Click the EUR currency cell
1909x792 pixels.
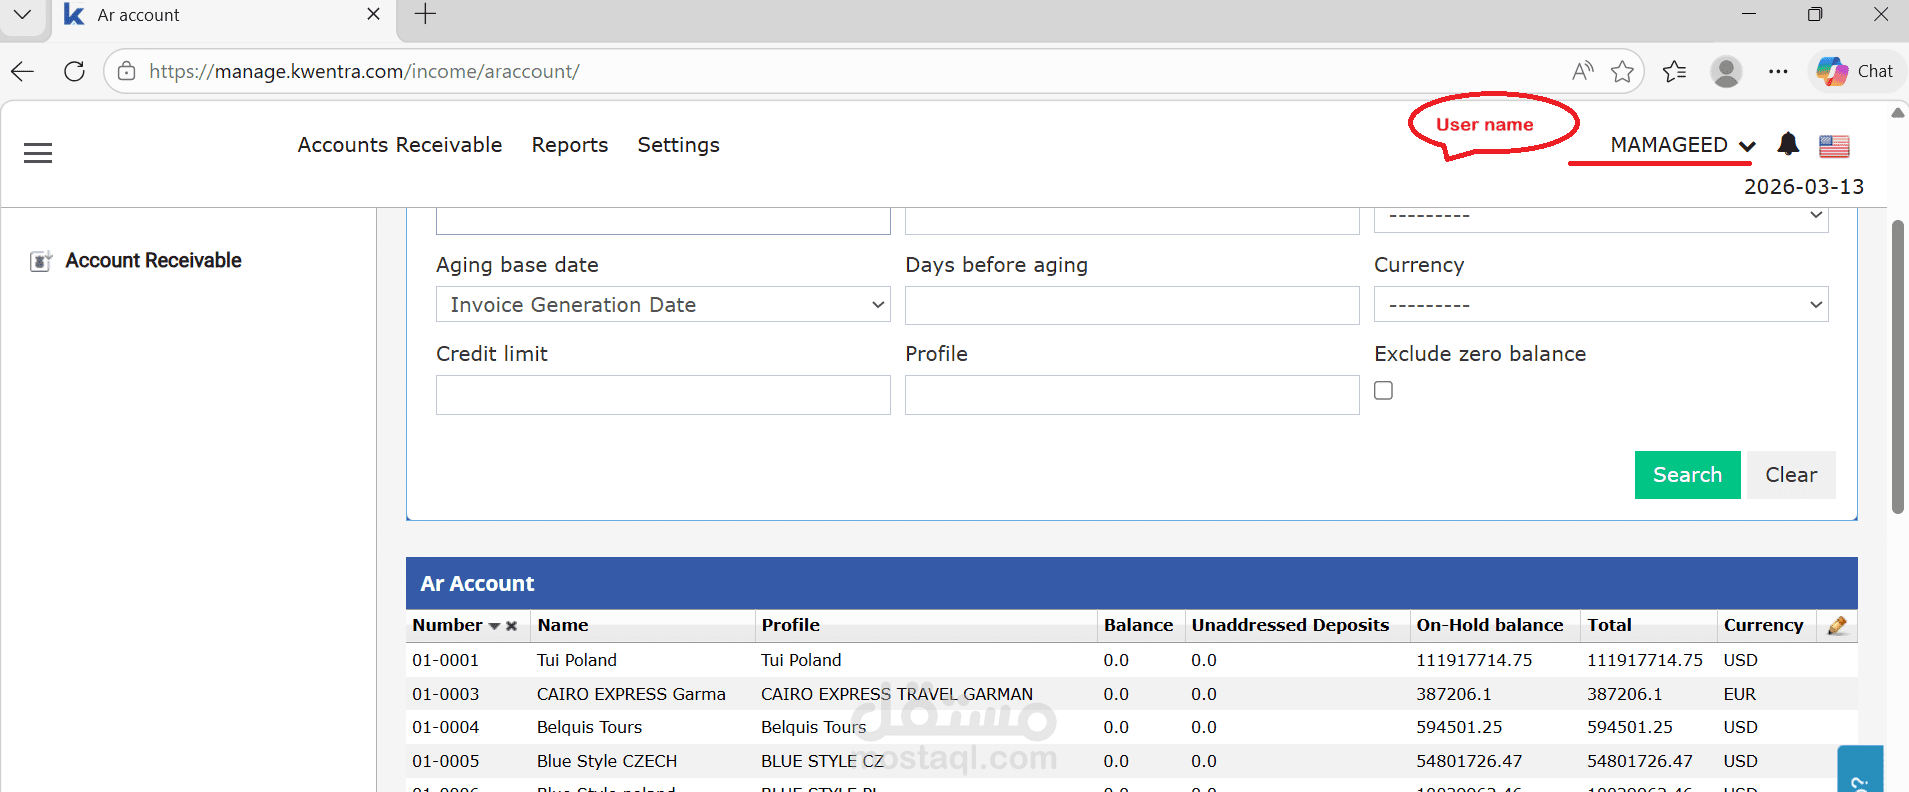(1739, 694)
